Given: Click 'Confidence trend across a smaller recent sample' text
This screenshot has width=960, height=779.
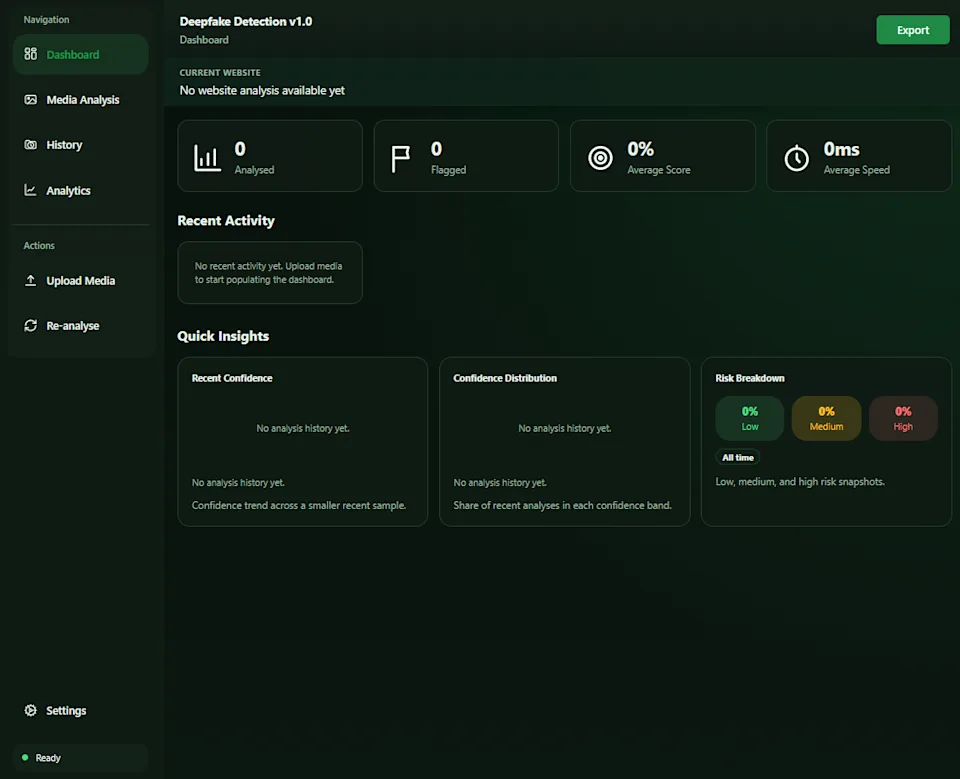Looking at the screenshot, I should point(299,505).
